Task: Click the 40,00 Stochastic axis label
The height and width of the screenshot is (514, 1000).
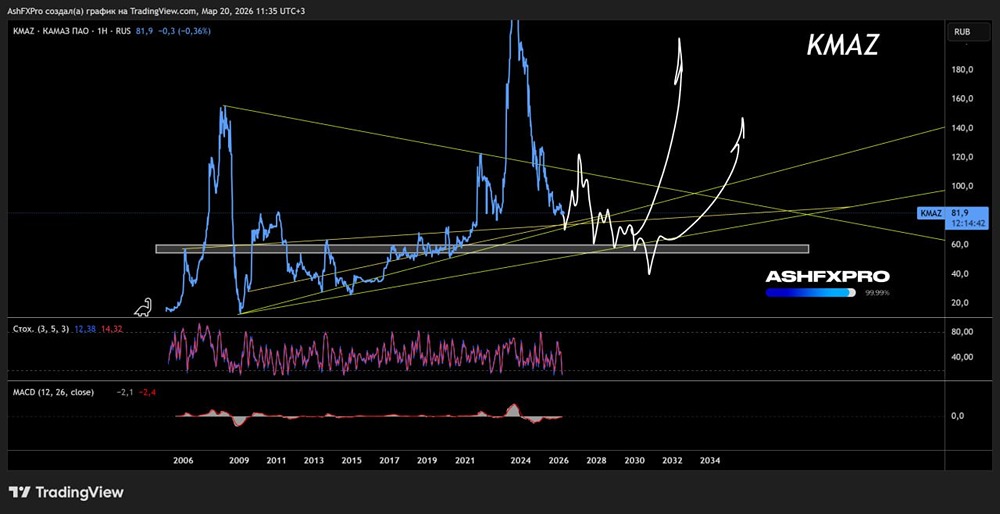Action: (x=963, y=357)
